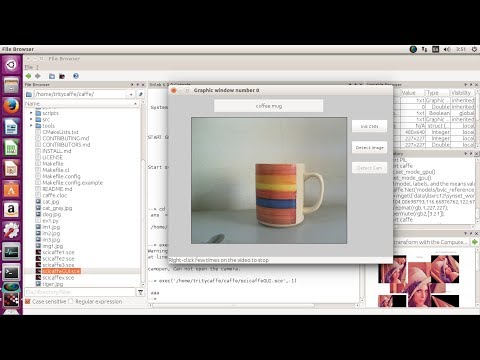Click the file/directory filter input field
The image size is (480, 360).
click(x=80, y=292)
